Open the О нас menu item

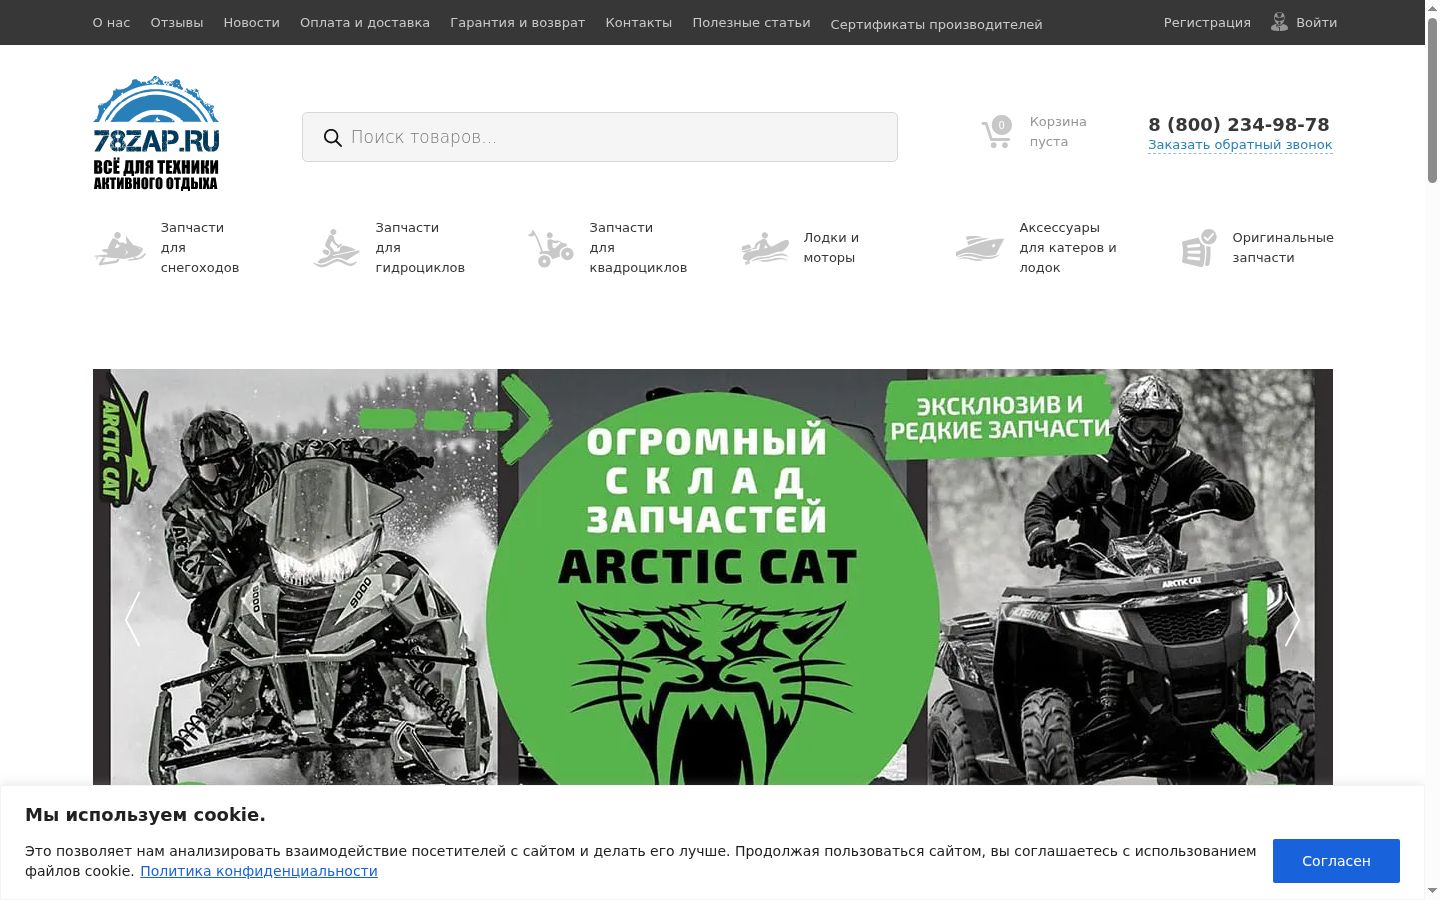click(x=111, y=22)
